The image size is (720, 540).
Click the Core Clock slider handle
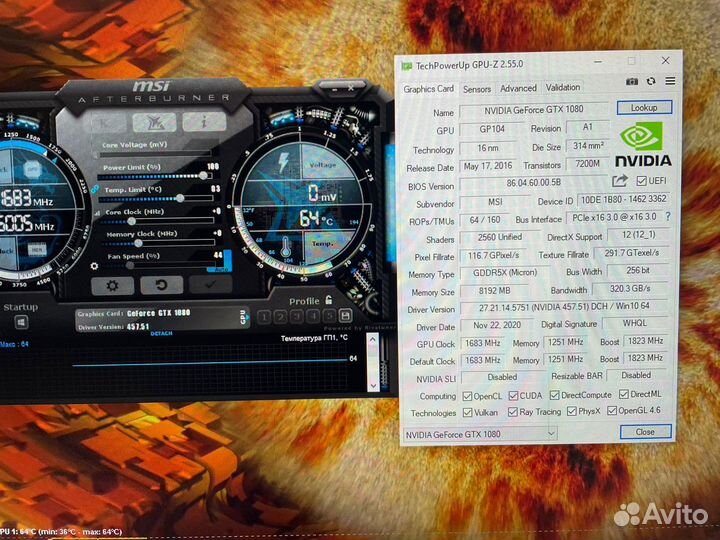coord(131,221)
